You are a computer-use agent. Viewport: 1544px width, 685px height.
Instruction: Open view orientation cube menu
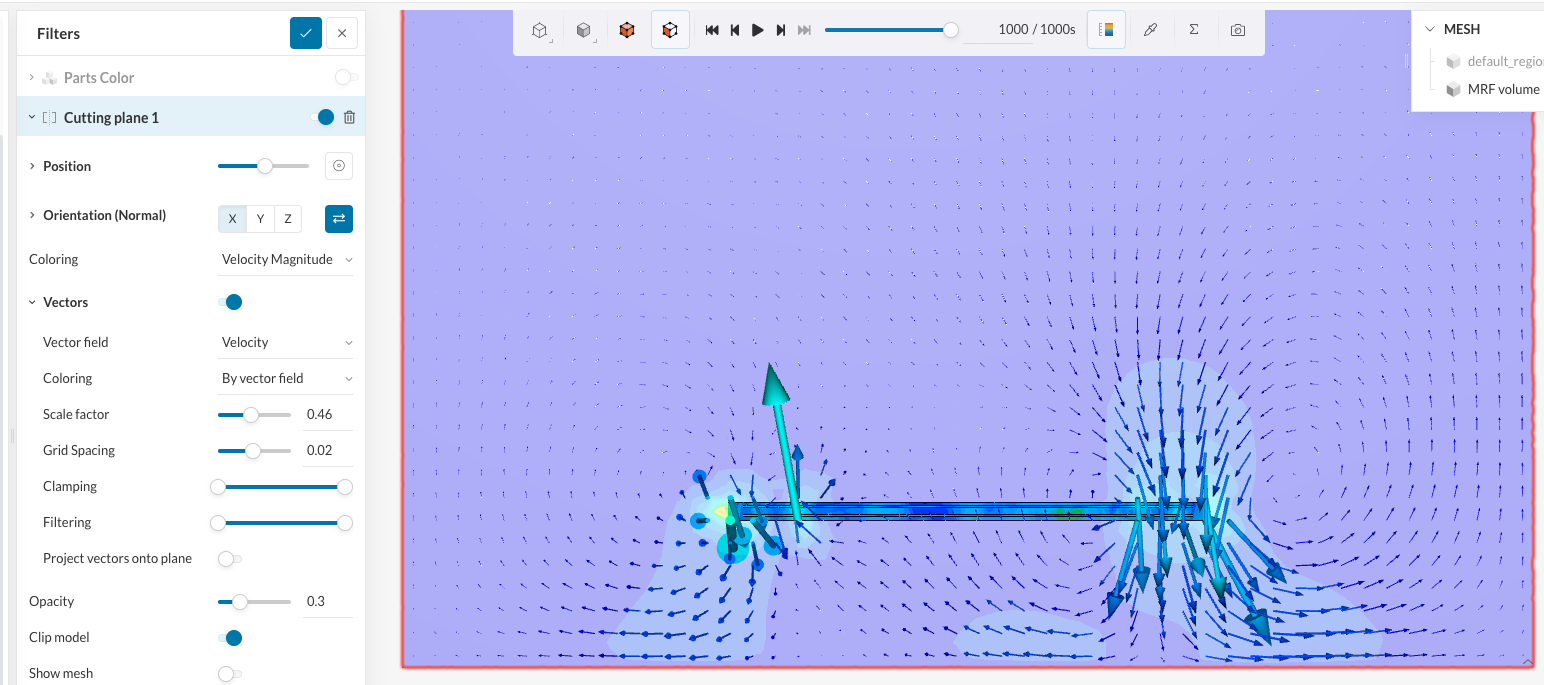coord(541,30)
